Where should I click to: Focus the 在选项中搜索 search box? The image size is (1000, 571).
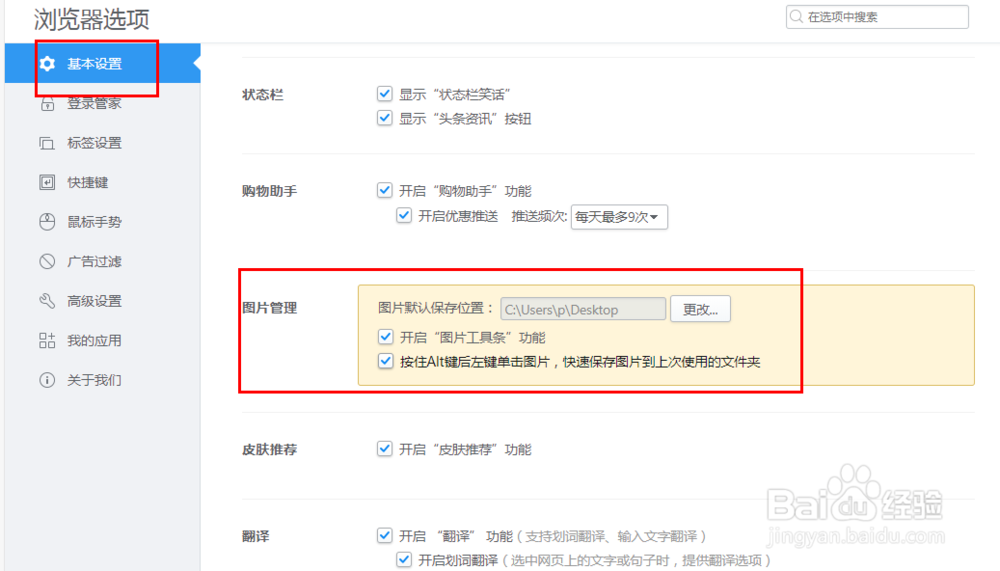877,17
